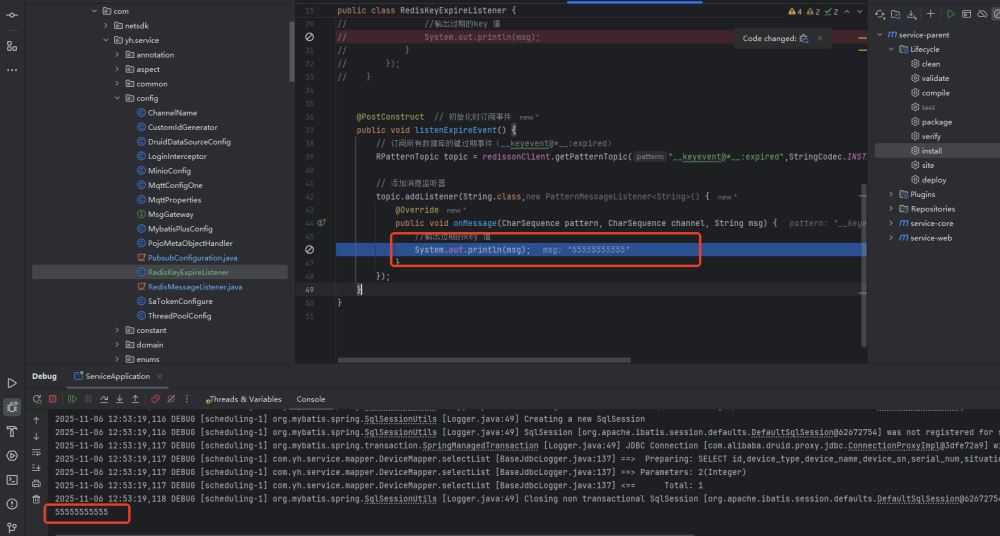
Task: Resume program in debug toolbar
Action: coord(72,399)
